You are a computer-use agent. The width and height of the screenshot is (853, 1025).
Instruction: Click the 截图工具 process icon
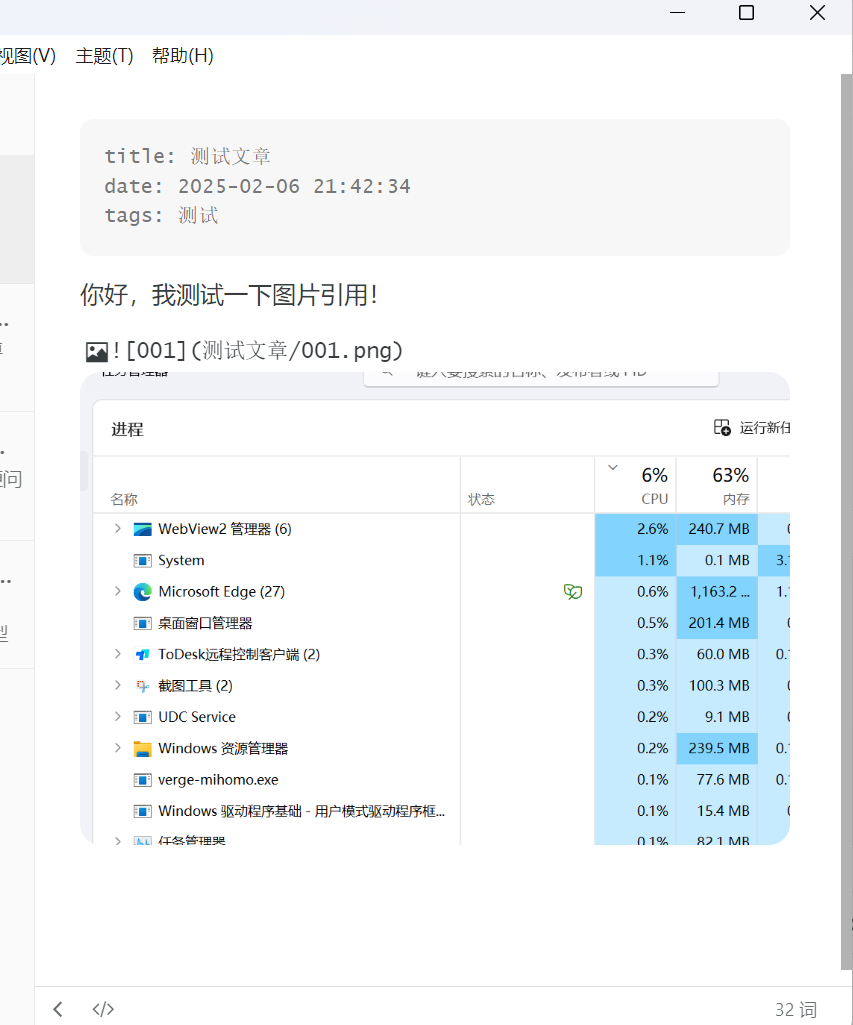point(142,686)
